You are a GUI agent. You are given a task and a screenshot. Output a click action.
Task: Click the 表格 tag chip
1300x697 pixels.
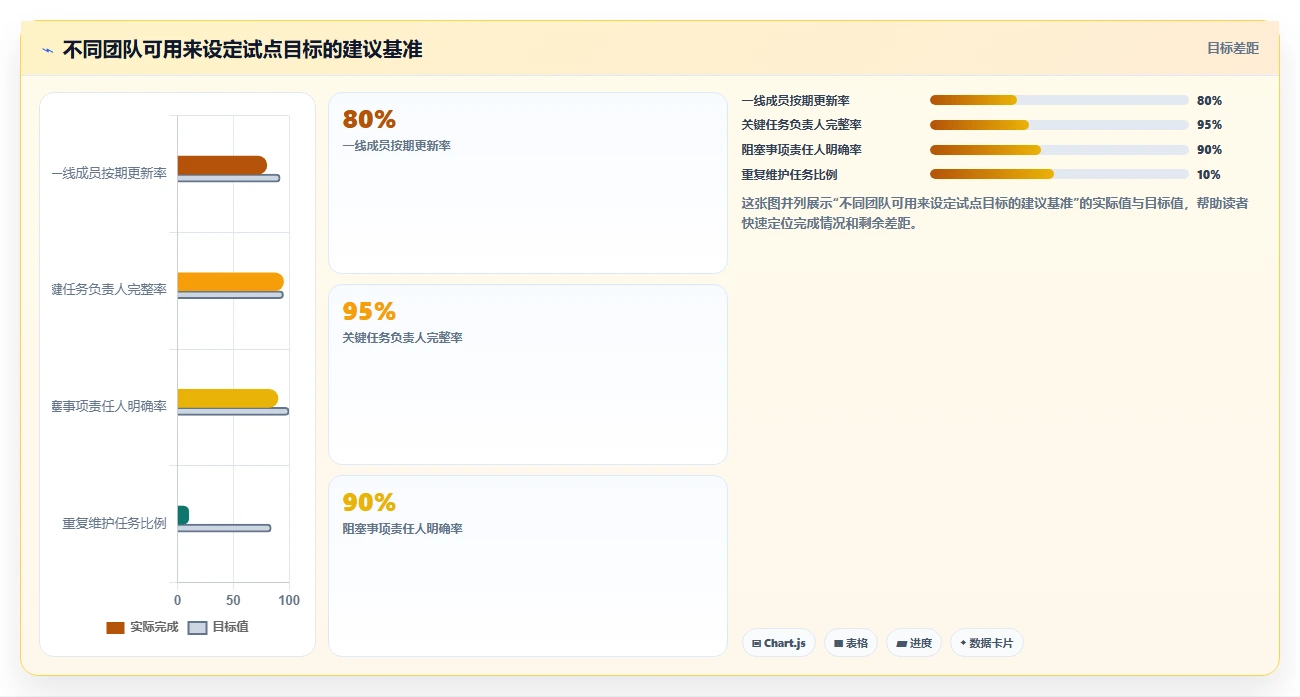851,643
